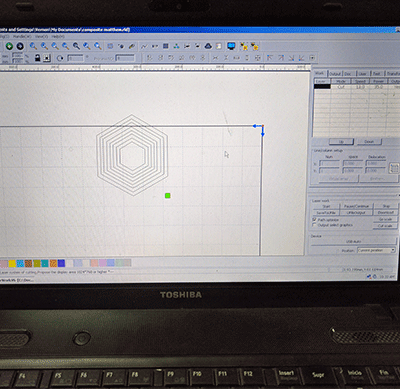Screen dimensions: 400x389
Task: Click the top-right corner blue arrow align icon
Action: [x=280, y=58]
